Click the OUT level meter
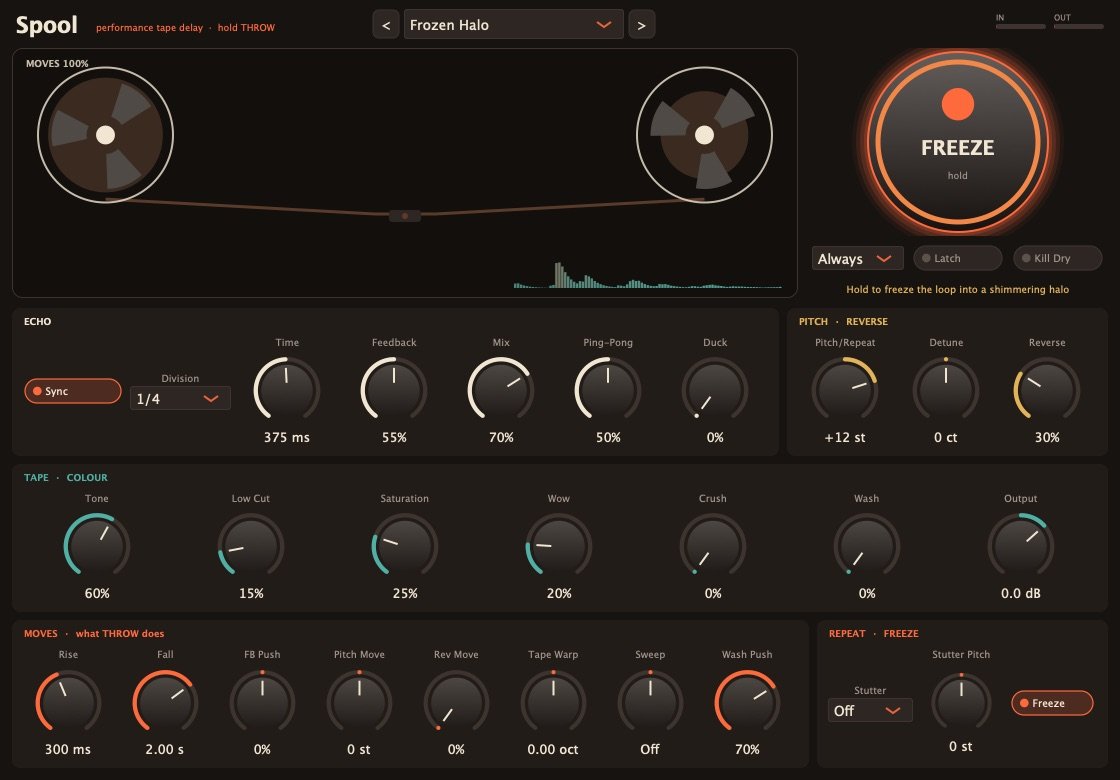 tap(1079, 26)
